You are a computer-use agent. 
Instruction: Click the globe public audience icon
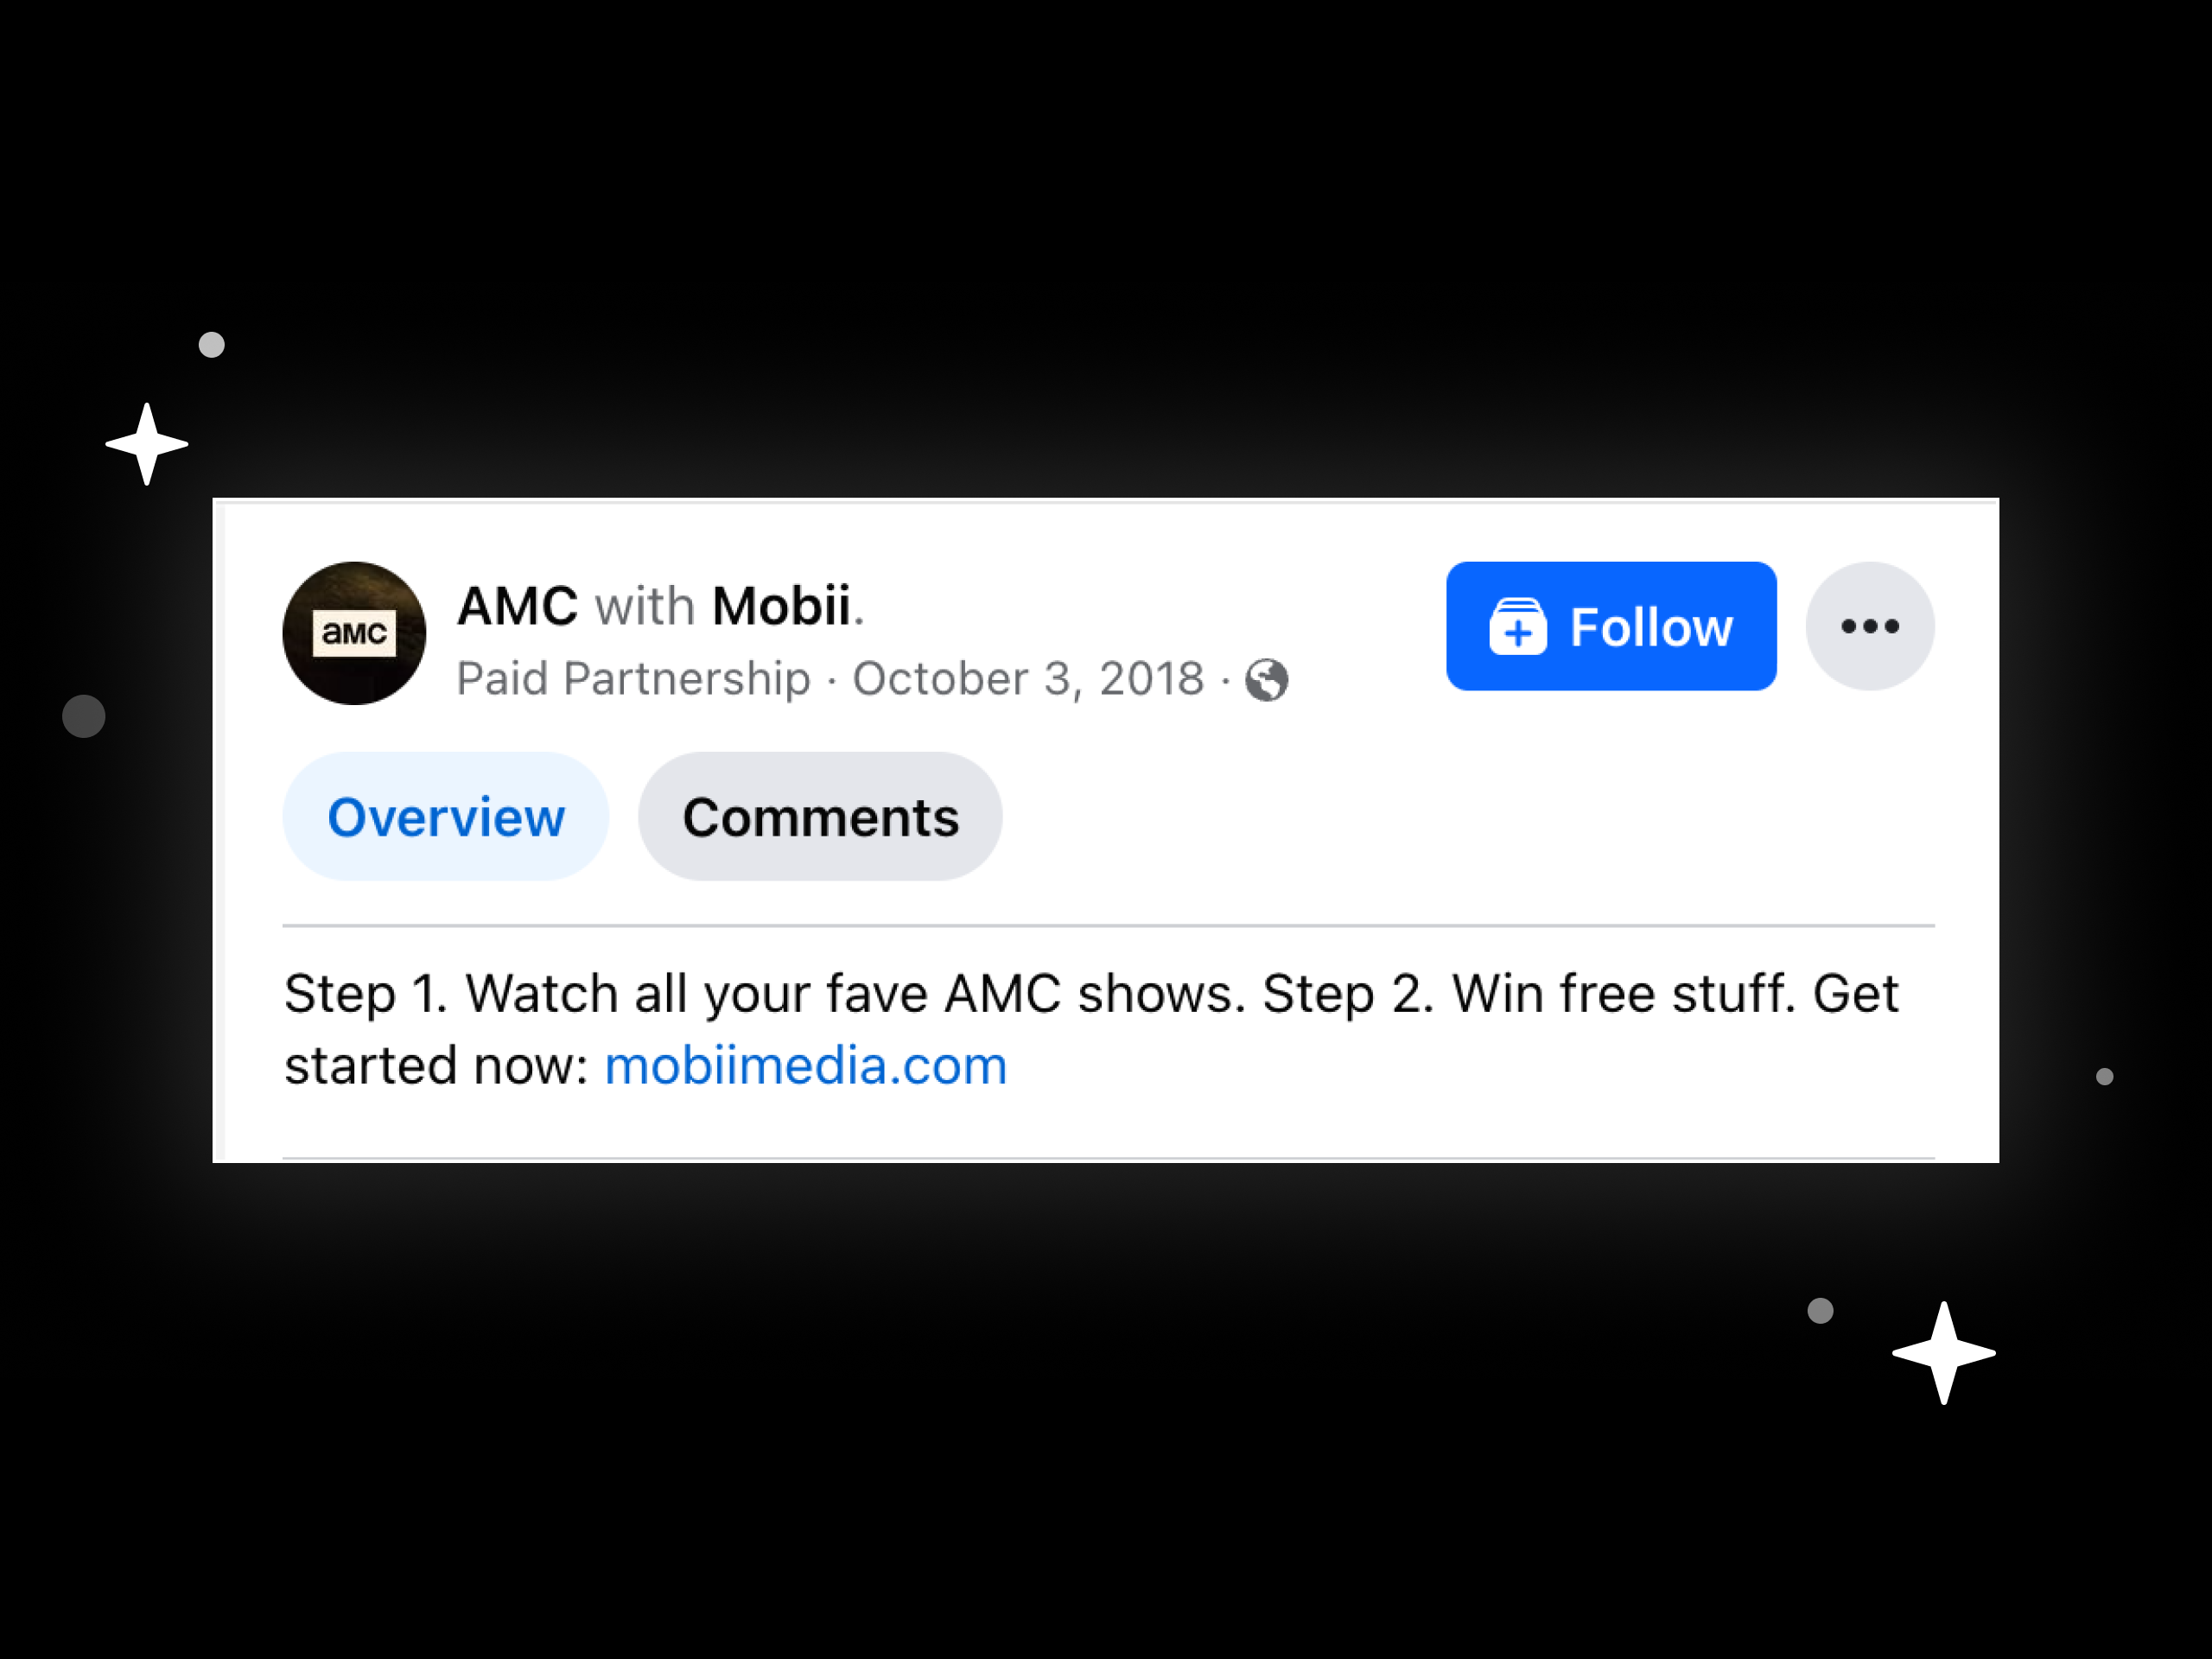coord(1266,680)
